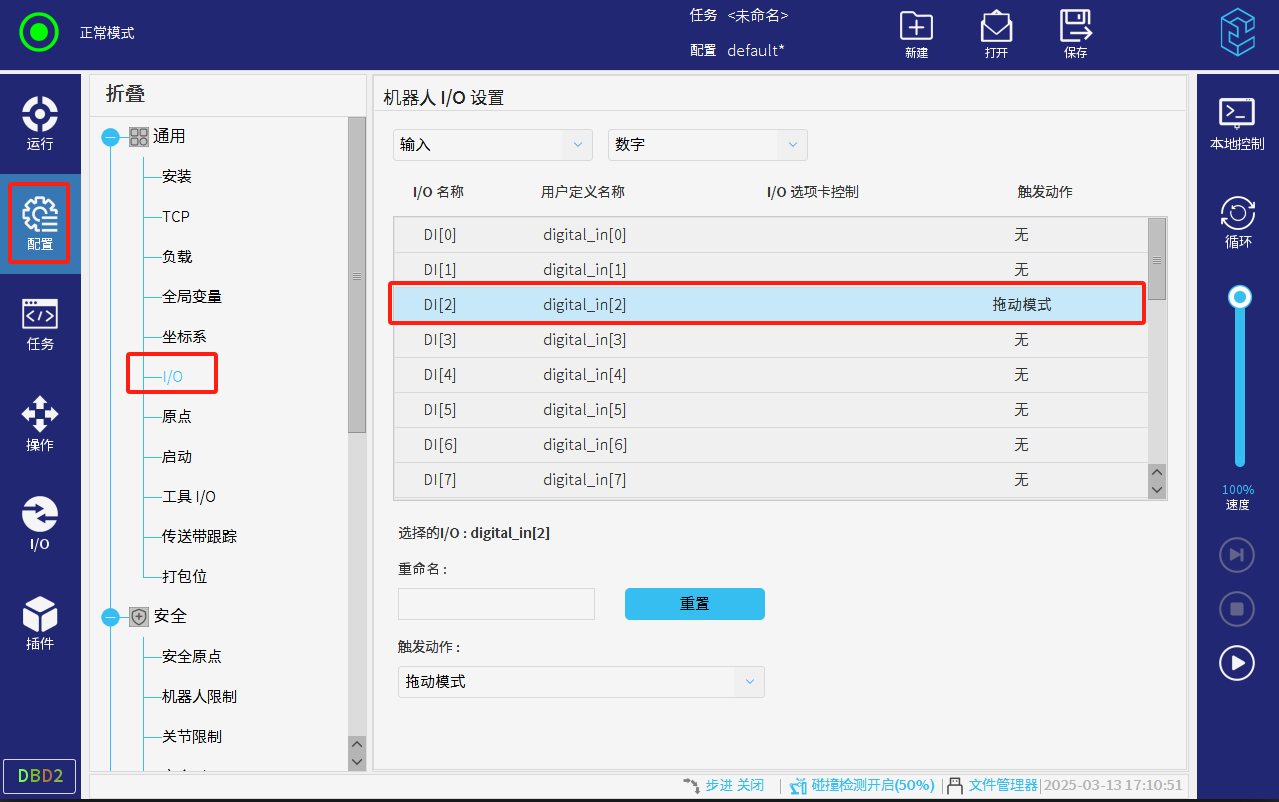Toggle the 循环 (Loop) mode icon
Viewport: 1279px width, 802px height.
pos(1237,222)
